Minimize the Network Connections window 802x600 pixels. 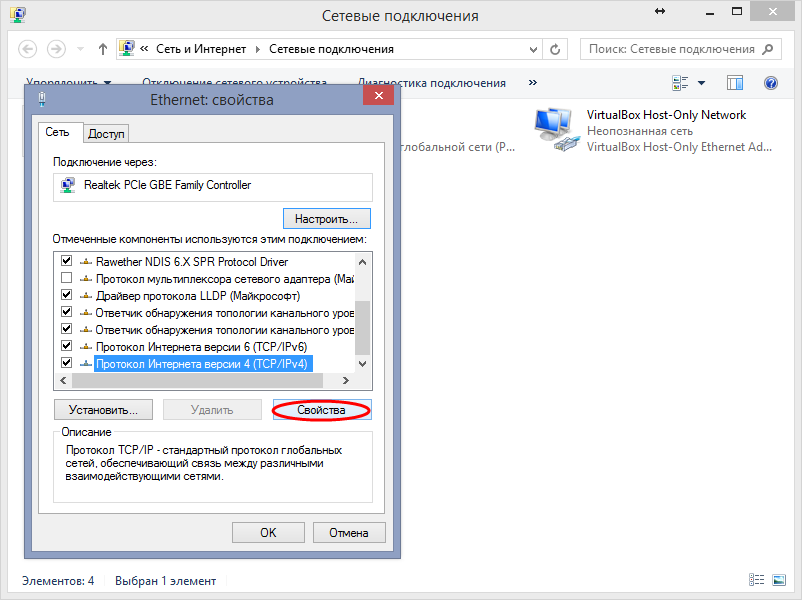coord(709,14)
